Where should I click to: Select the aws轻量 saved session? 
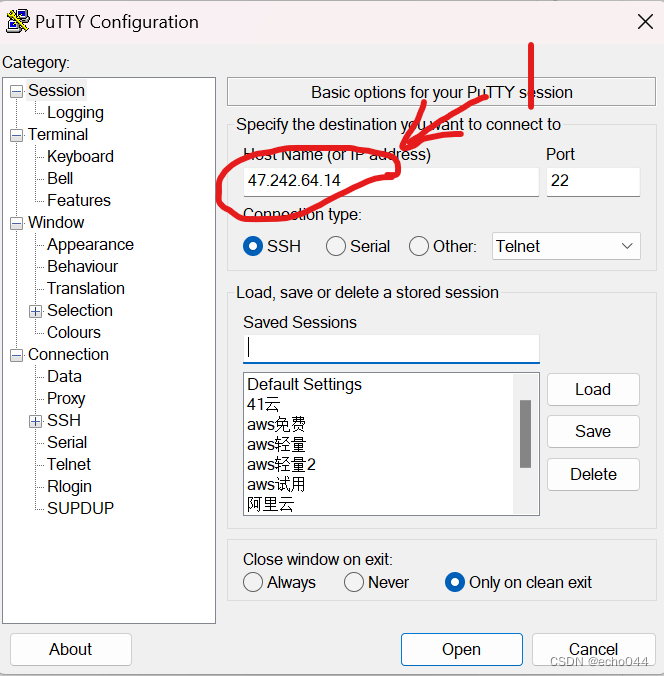pyautogui.click(x=276, y=444)
